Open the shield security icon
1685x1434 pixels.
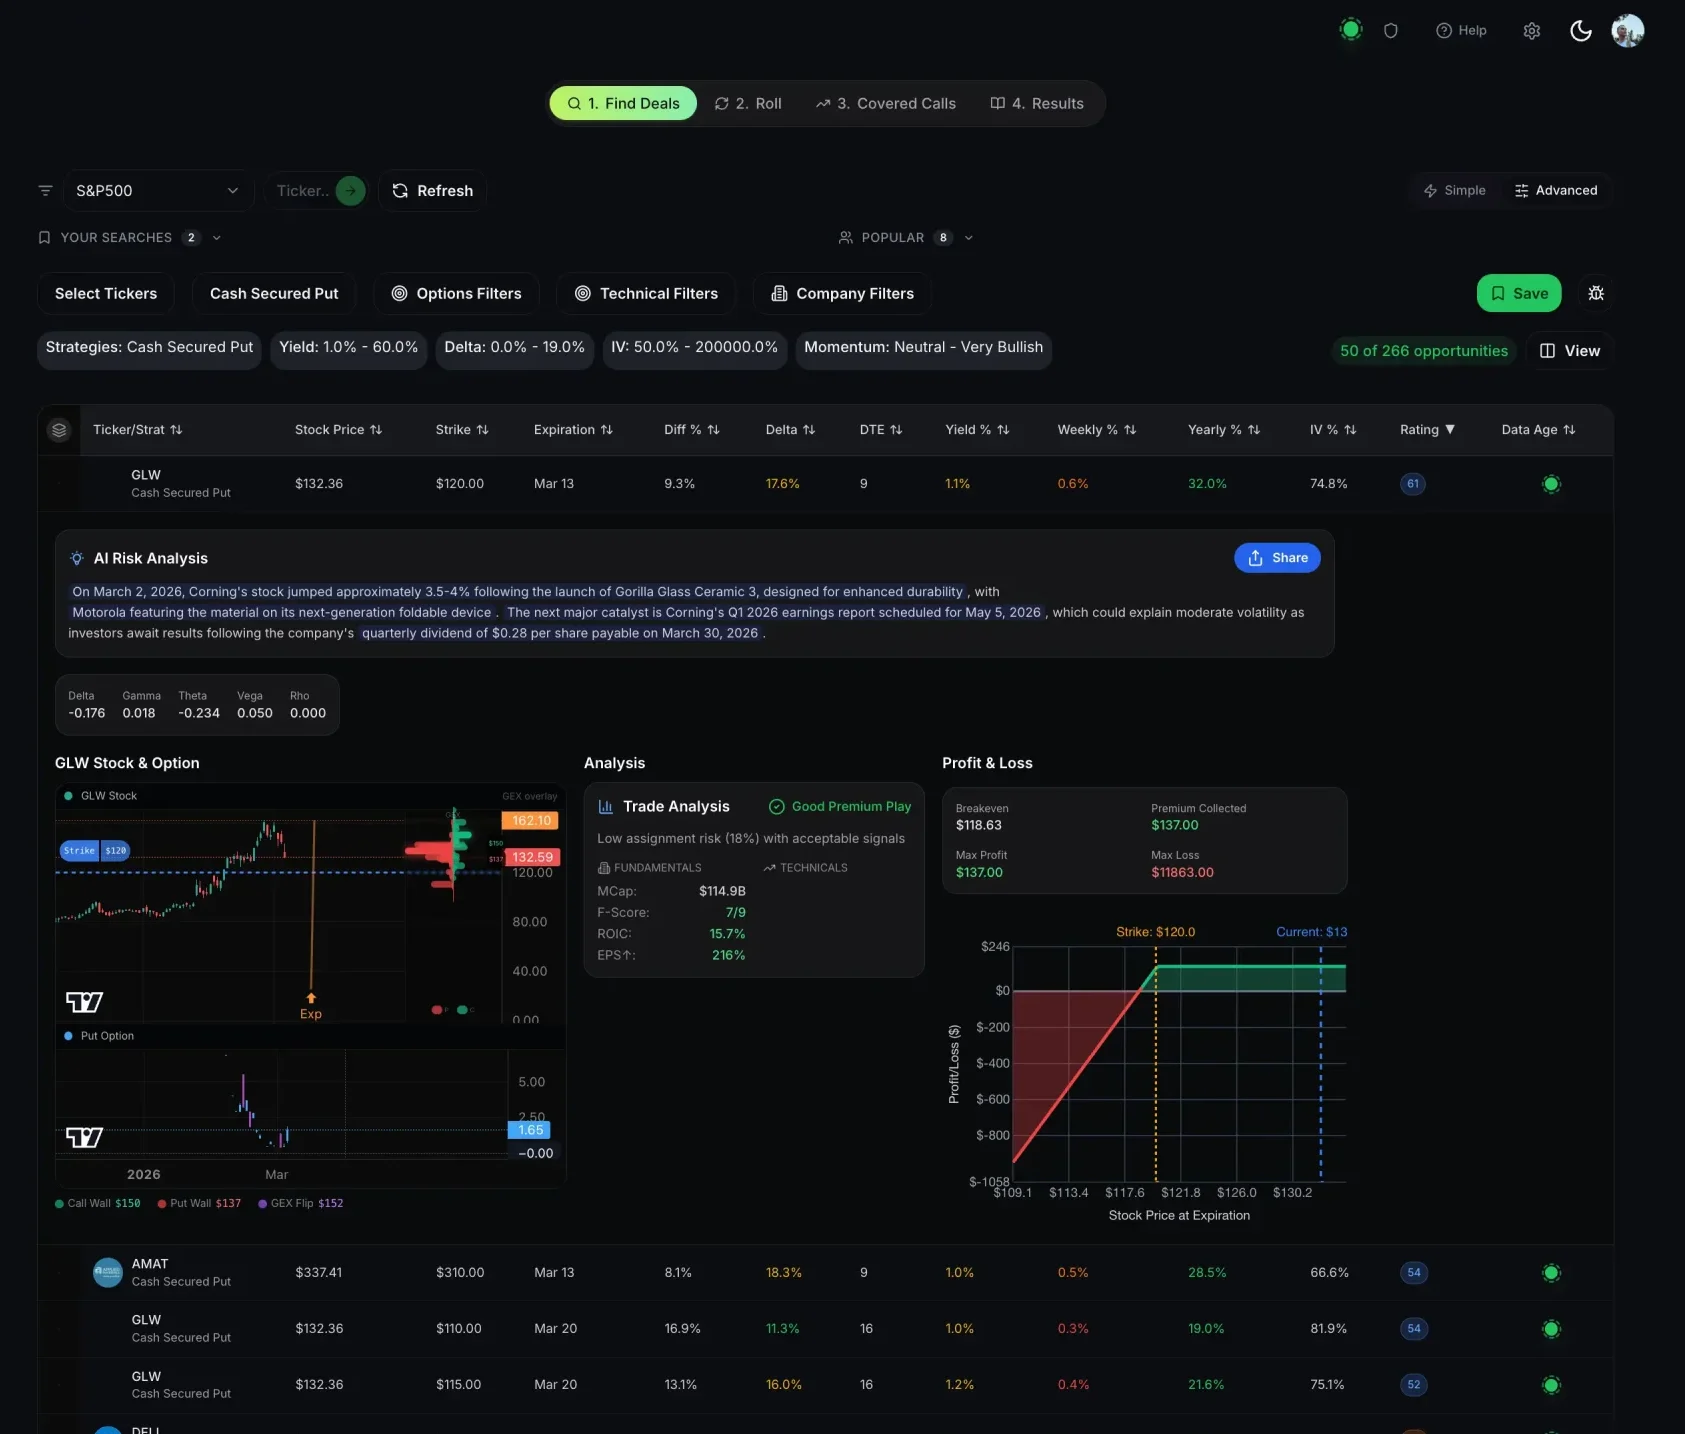(1390, 31)
